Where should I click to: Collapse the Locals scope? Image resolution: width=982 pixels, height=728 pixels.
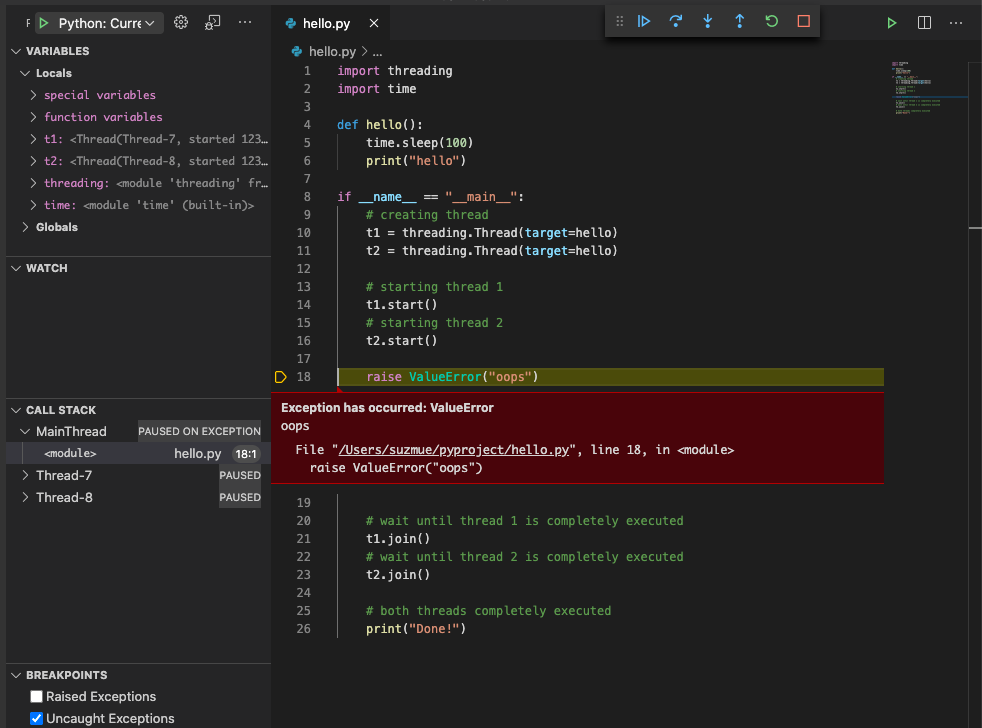[25, 73]
